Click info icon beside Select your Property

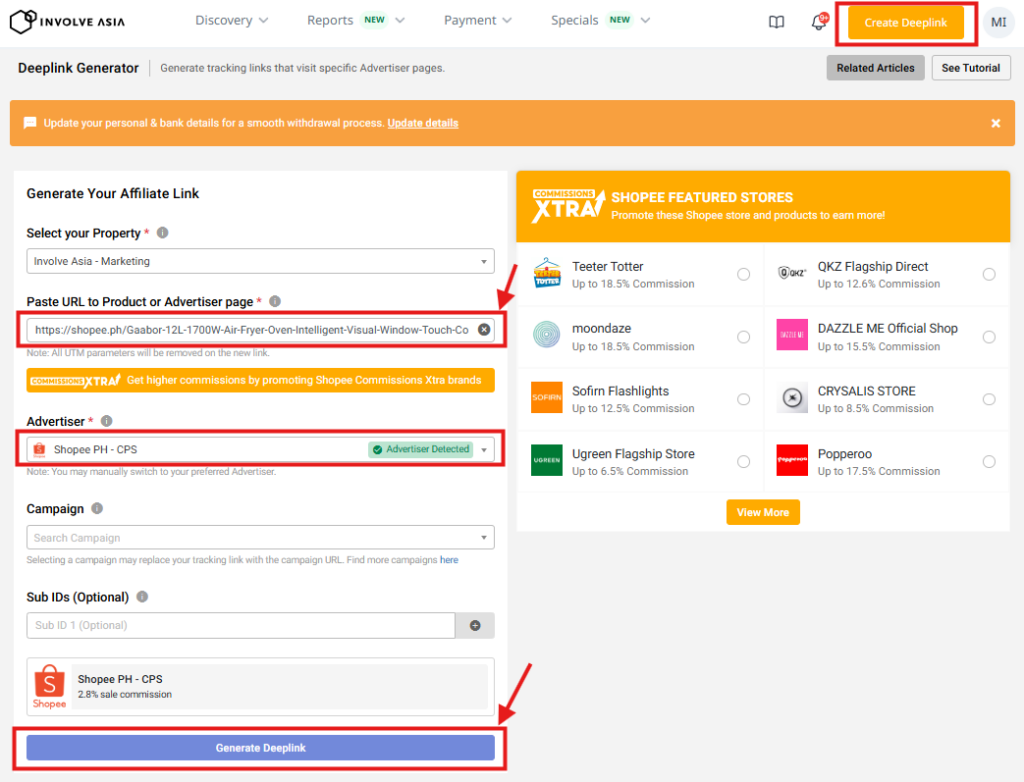pyautogui.click(x=162, y=233)
